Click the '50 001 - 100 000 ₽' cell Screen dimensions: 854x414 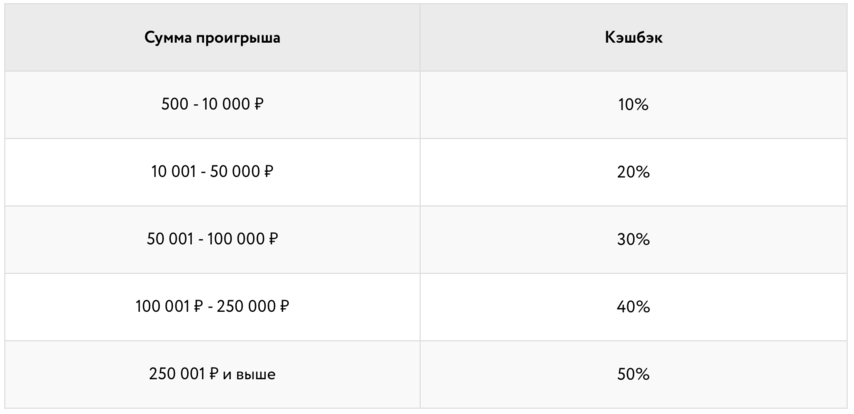212,240
